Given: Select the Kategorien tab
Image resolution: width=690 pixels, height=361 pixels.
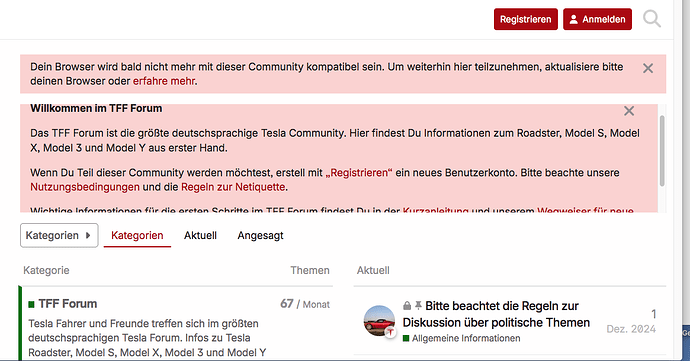Looking at the screenshot, I should click(137, 236).
